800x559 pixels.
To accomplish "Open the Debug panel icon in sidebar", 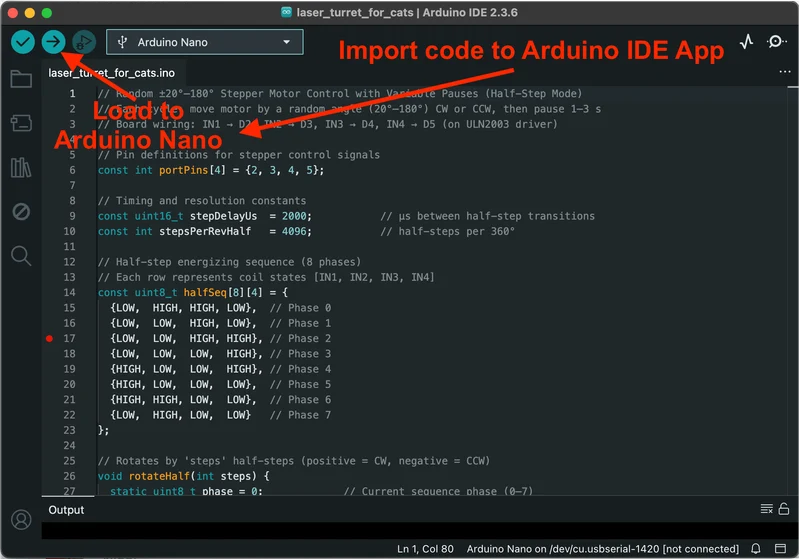I will [21, 211].
